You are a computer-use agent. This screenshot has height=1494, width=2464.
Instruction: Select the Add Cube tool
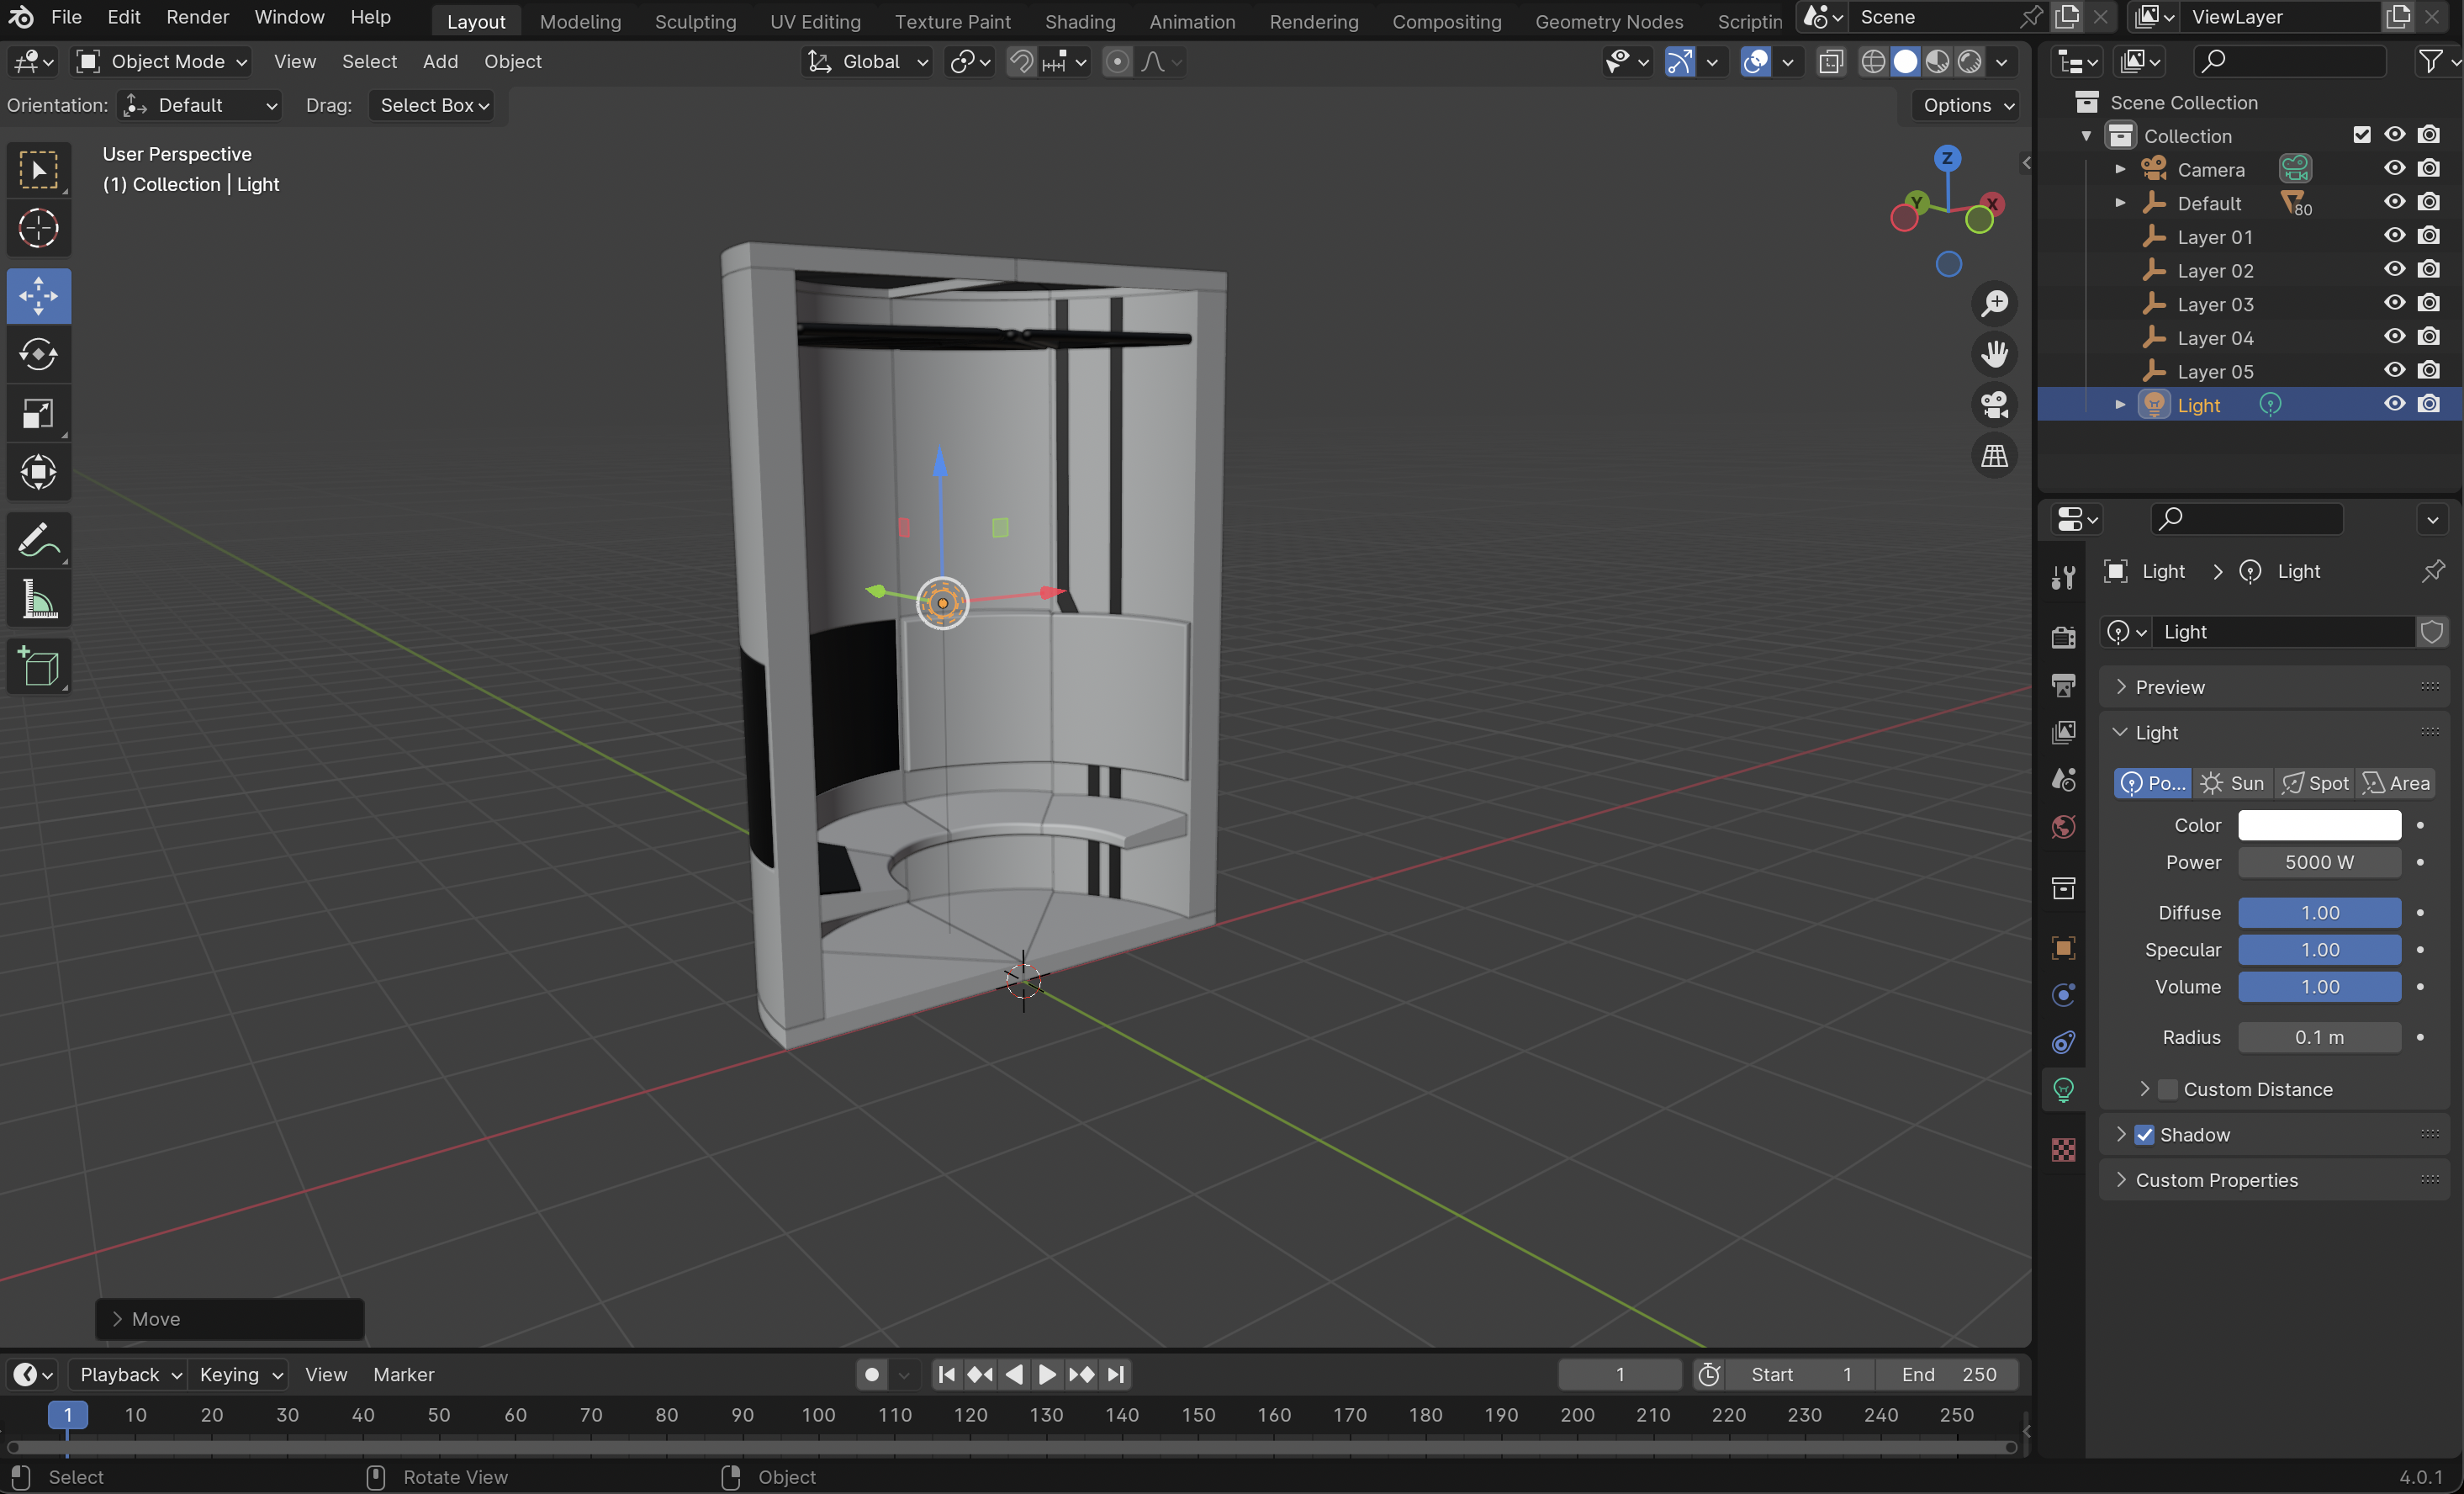pyautogui.click(x=38, y=667)
